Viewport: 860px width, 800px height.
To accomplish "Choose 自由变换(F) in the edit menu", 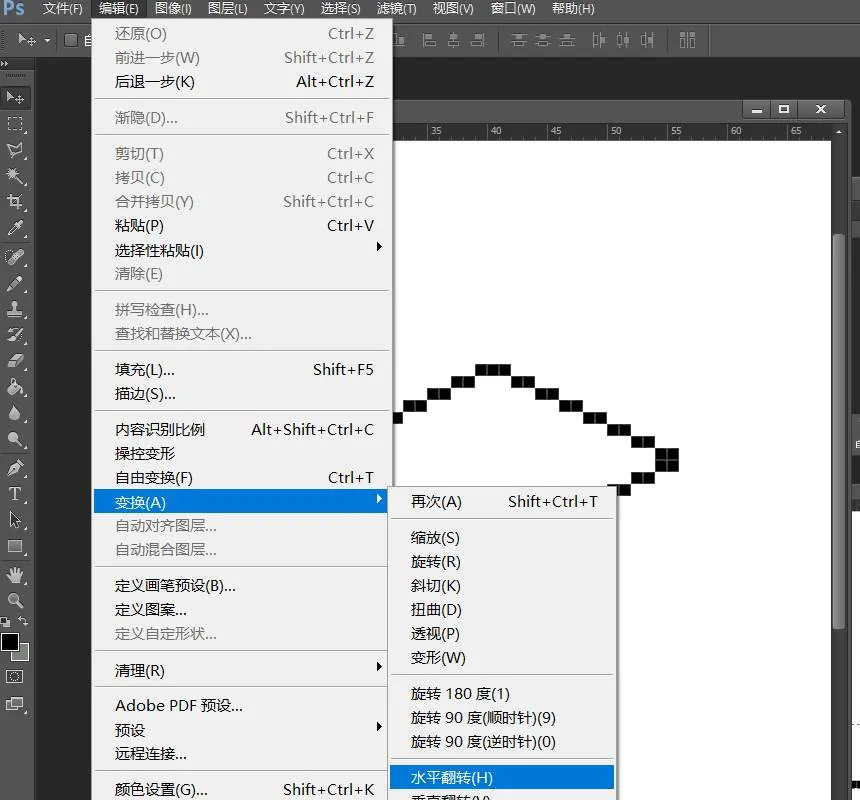I will [x=242, y=478].
